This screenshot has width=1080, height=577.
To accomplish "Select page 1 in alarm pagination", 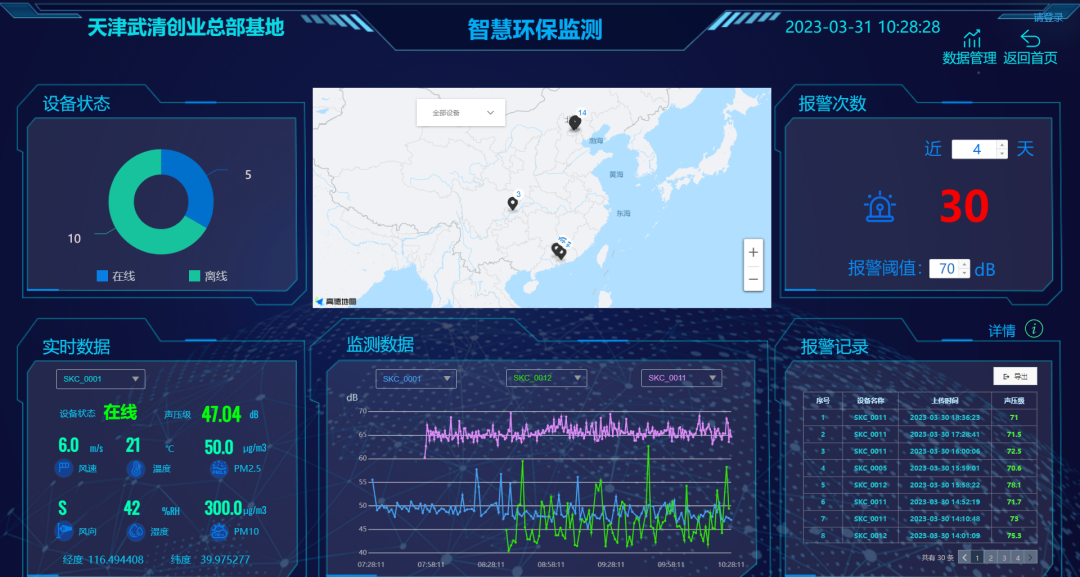I will (x=977, y=558).
